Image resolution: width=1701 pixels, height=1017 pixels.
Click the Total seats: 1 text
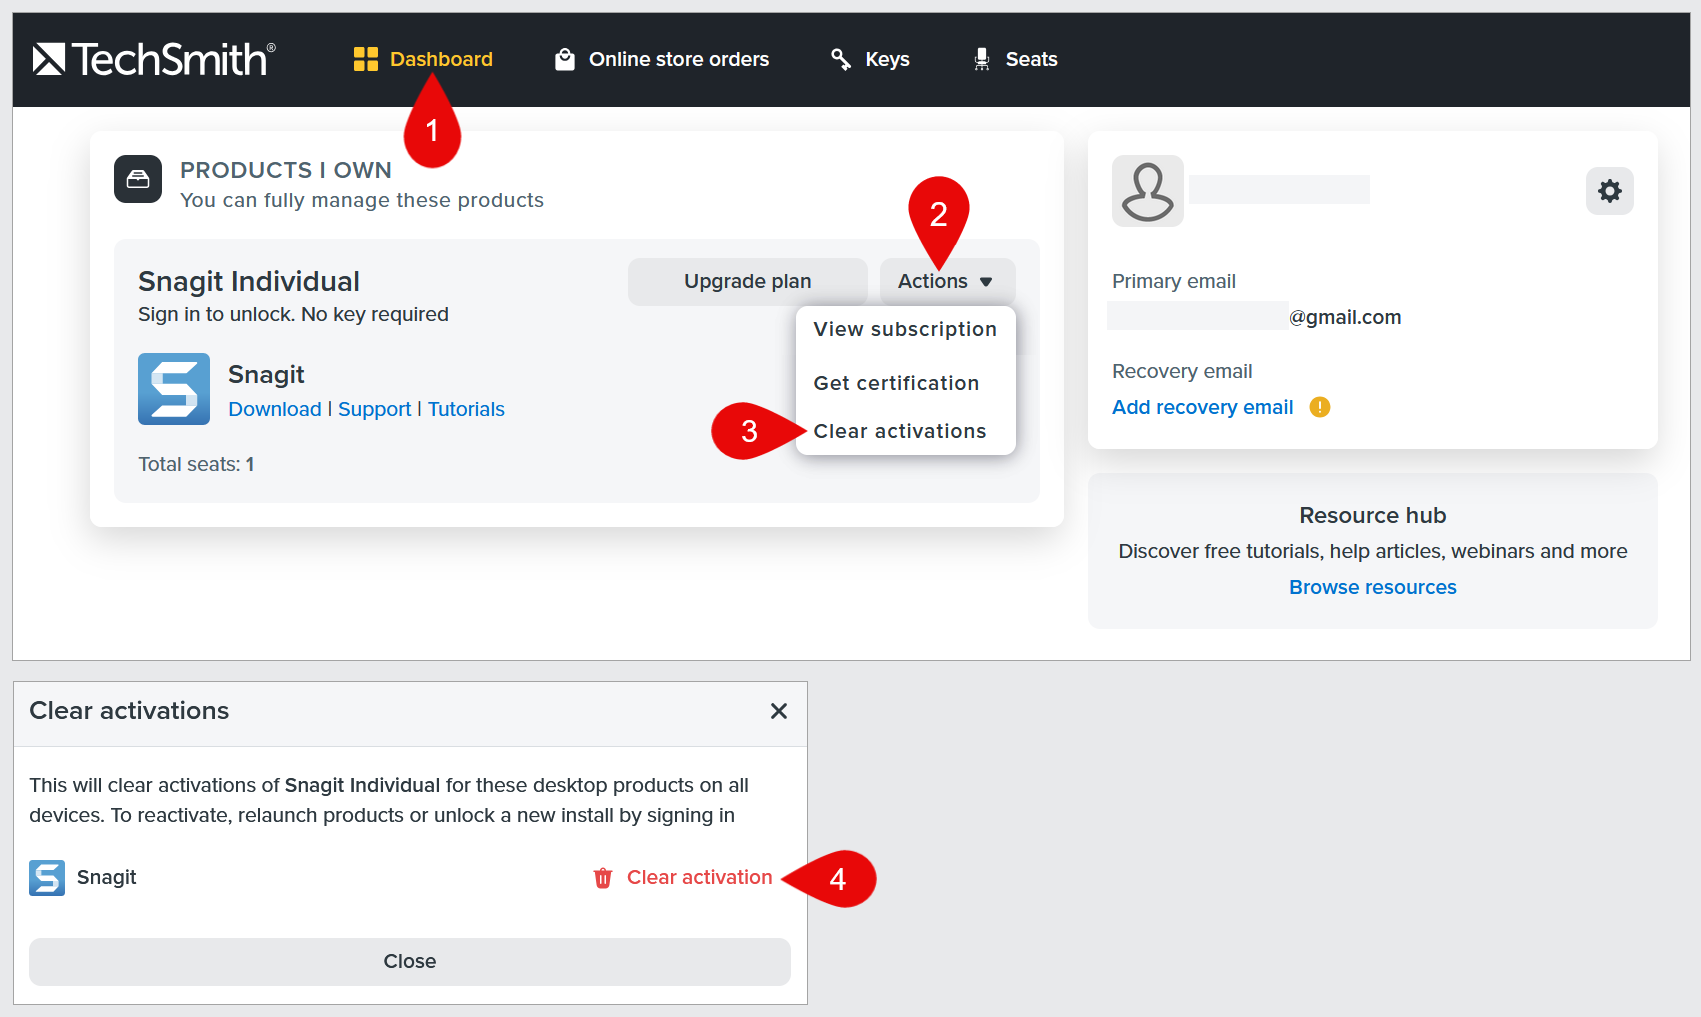click(x=196, y=464)
